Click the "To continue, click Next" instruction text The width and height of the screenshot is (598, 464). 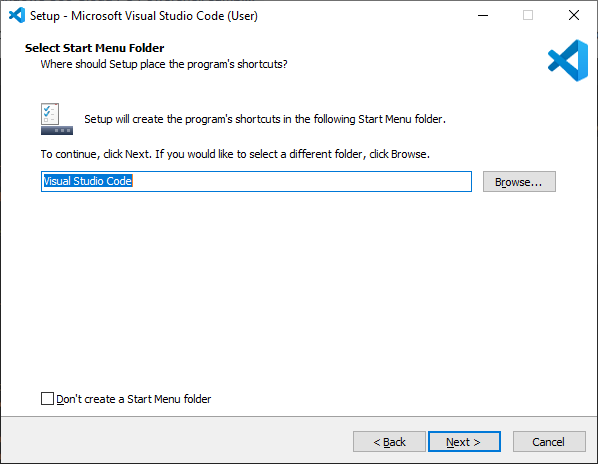coord(235,154)
